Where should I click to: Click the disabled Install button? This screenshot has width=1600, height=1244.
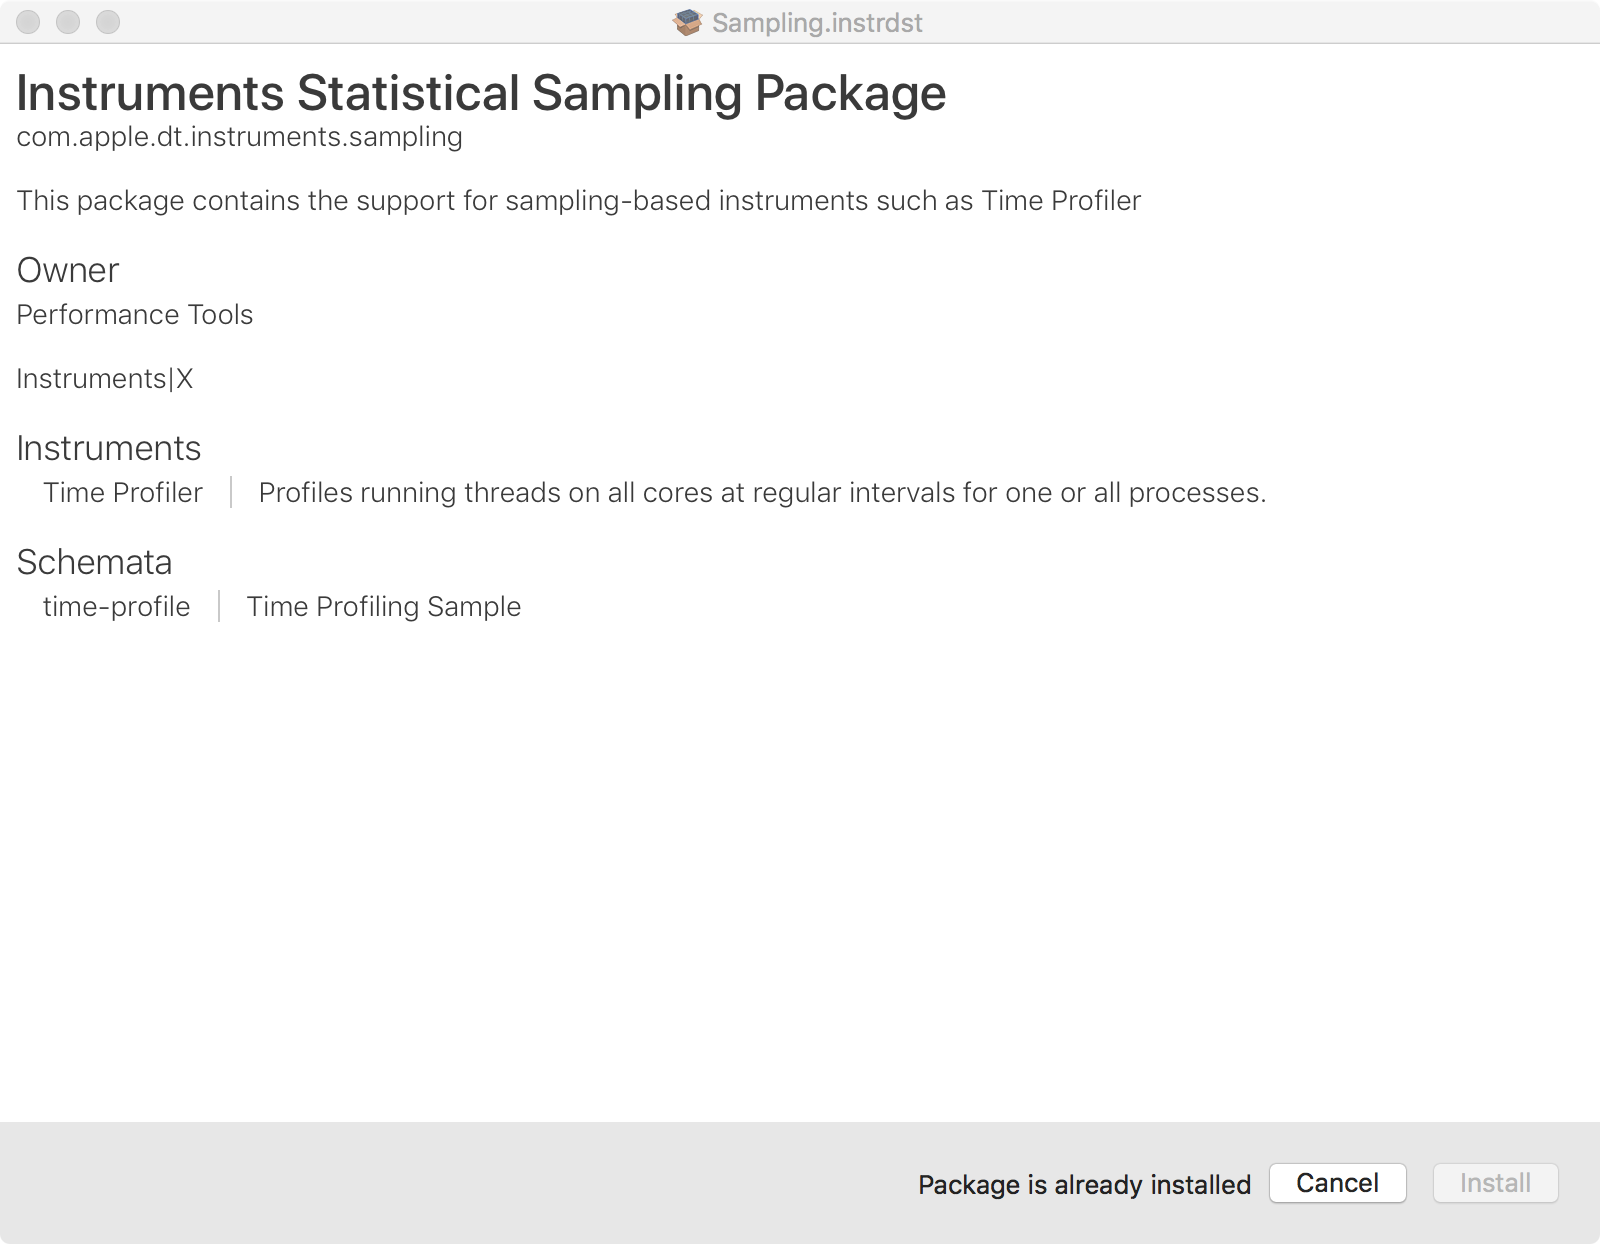click(x=1495, y=1183)
